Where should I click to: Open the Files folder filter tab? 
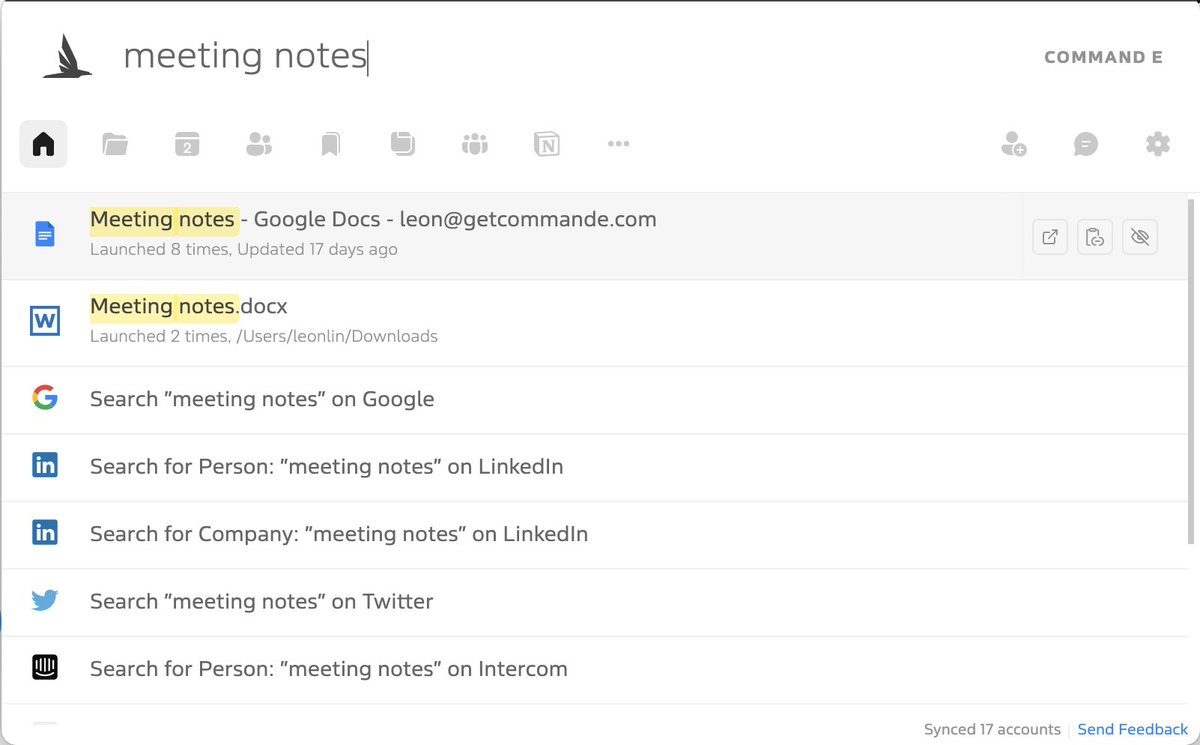115,144
